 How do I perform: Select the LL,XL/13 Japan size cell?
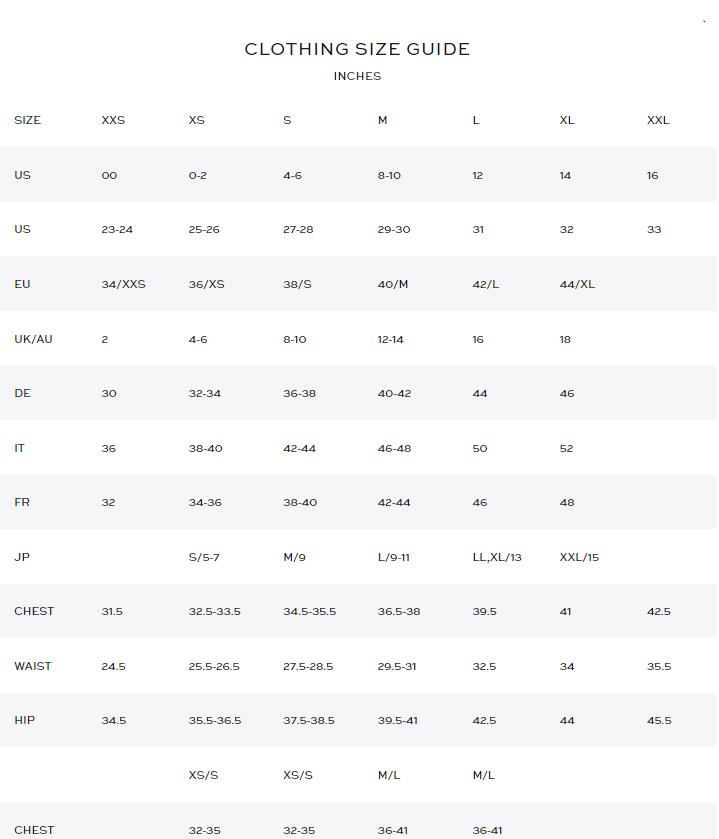[x=497, y=557]
